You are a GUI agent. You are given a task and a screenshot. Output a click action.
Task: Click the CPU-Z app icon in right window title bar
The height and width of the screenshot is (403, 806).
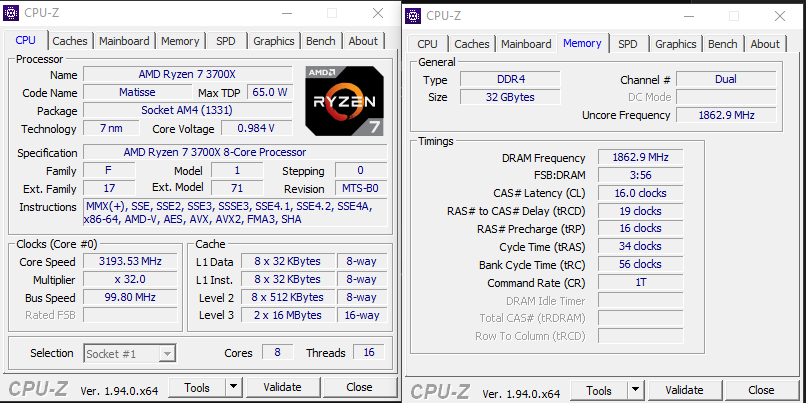(413, 15)
